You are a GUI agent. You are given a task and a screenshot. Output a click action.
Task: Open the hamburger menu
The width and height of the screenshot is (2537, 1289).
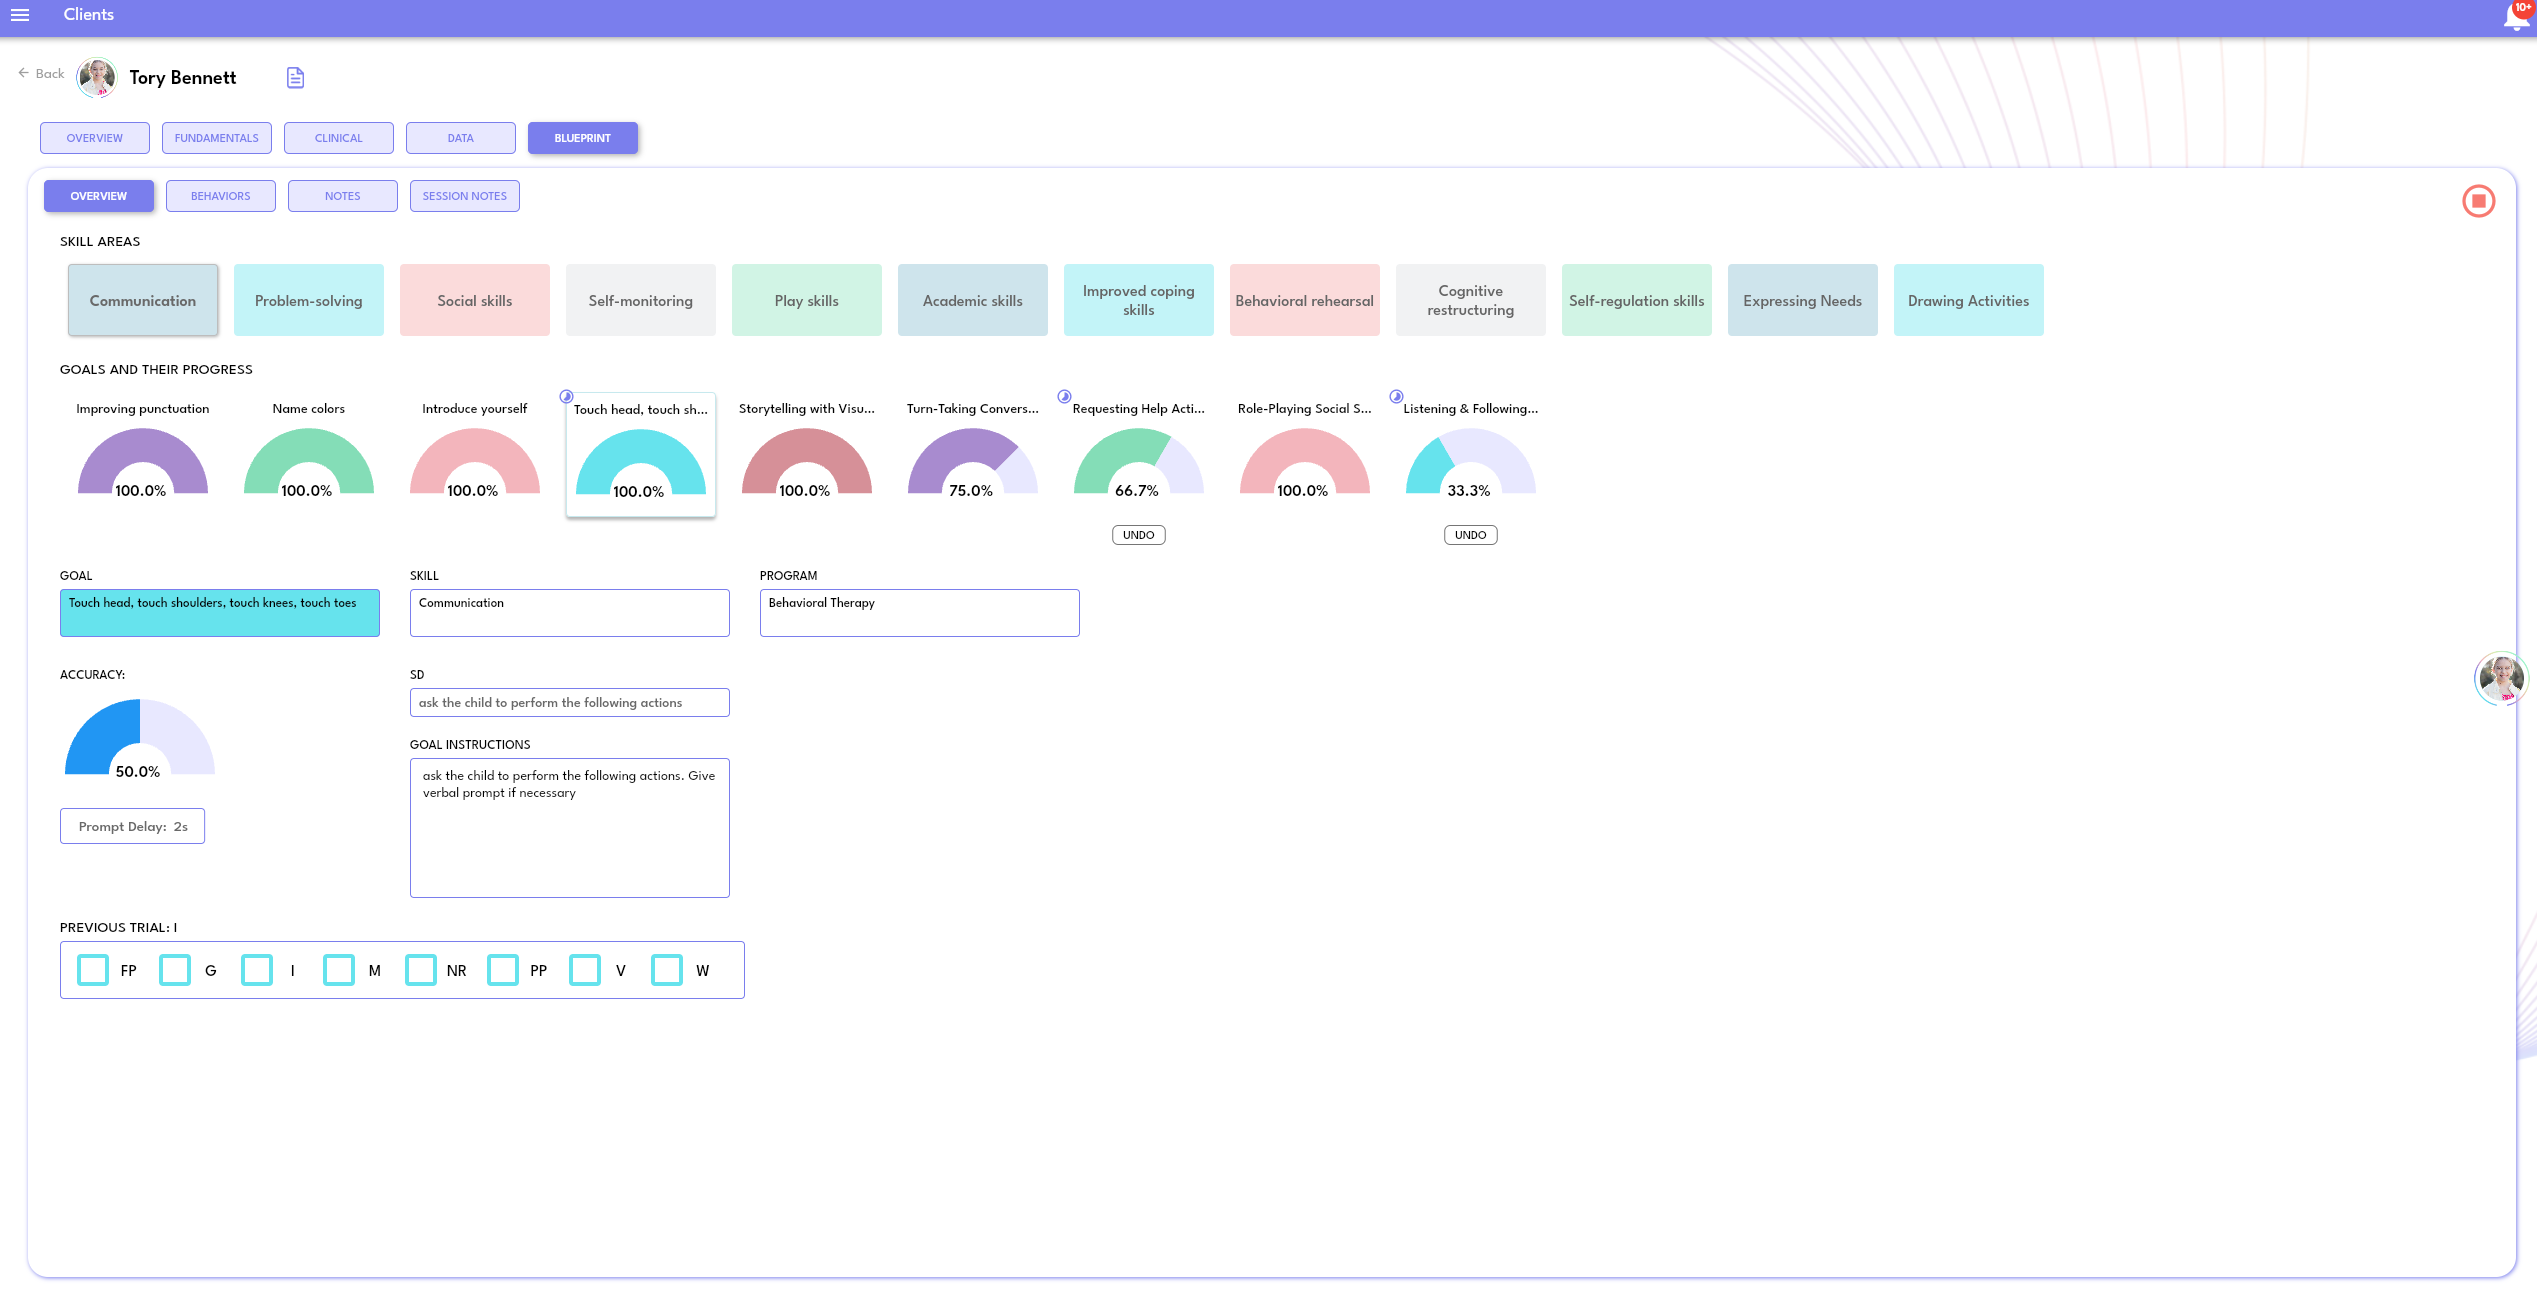point(20,15)
